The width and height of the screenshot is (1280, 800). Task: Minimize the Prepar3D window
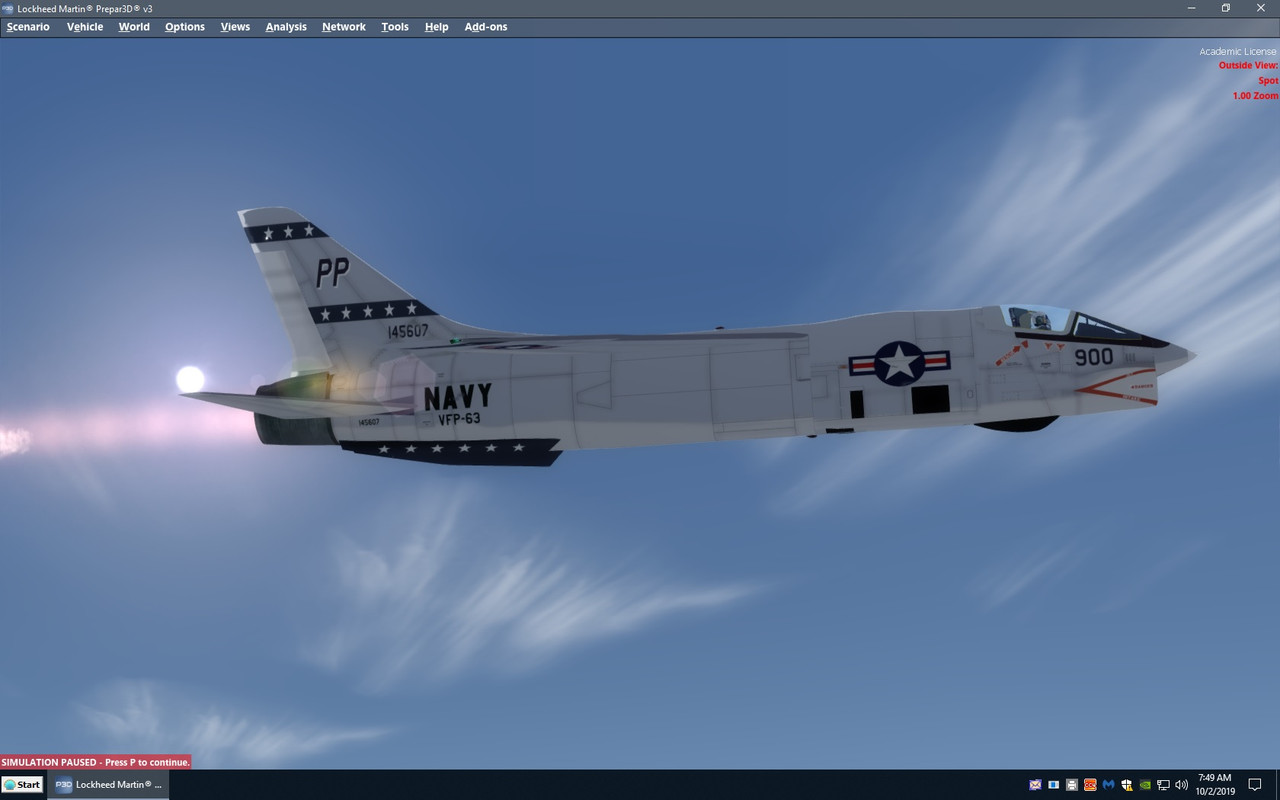click(x=1190, y=8)
